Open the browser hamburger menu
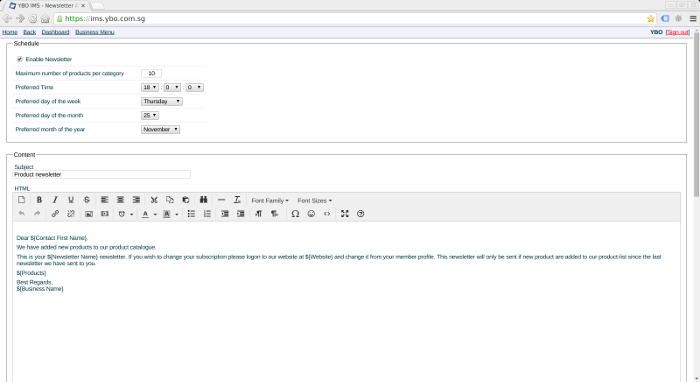700x382 pixels. click(x=693, y=19)
